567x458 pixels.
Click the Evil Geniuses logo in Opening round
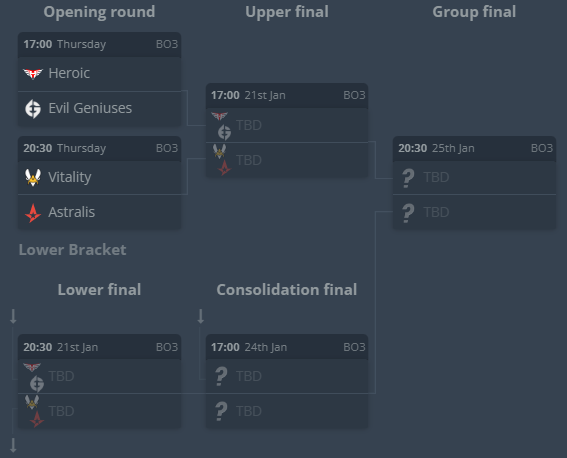coord(33,108)
